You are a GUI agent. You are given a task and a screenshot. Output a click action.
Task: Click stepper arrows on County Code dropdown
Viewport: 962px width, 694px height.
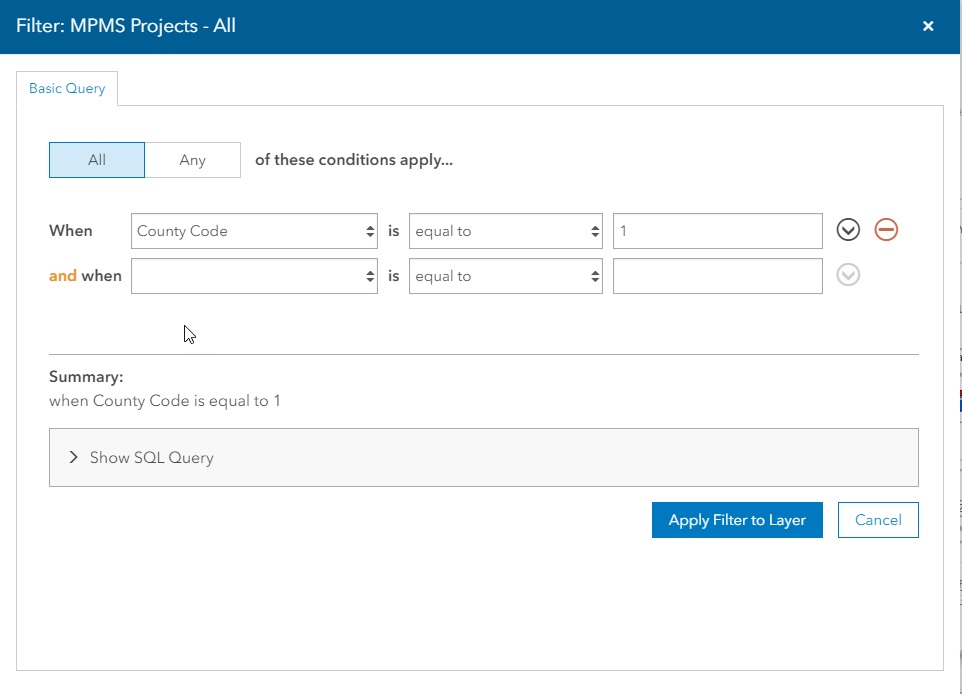pos(370,231)
